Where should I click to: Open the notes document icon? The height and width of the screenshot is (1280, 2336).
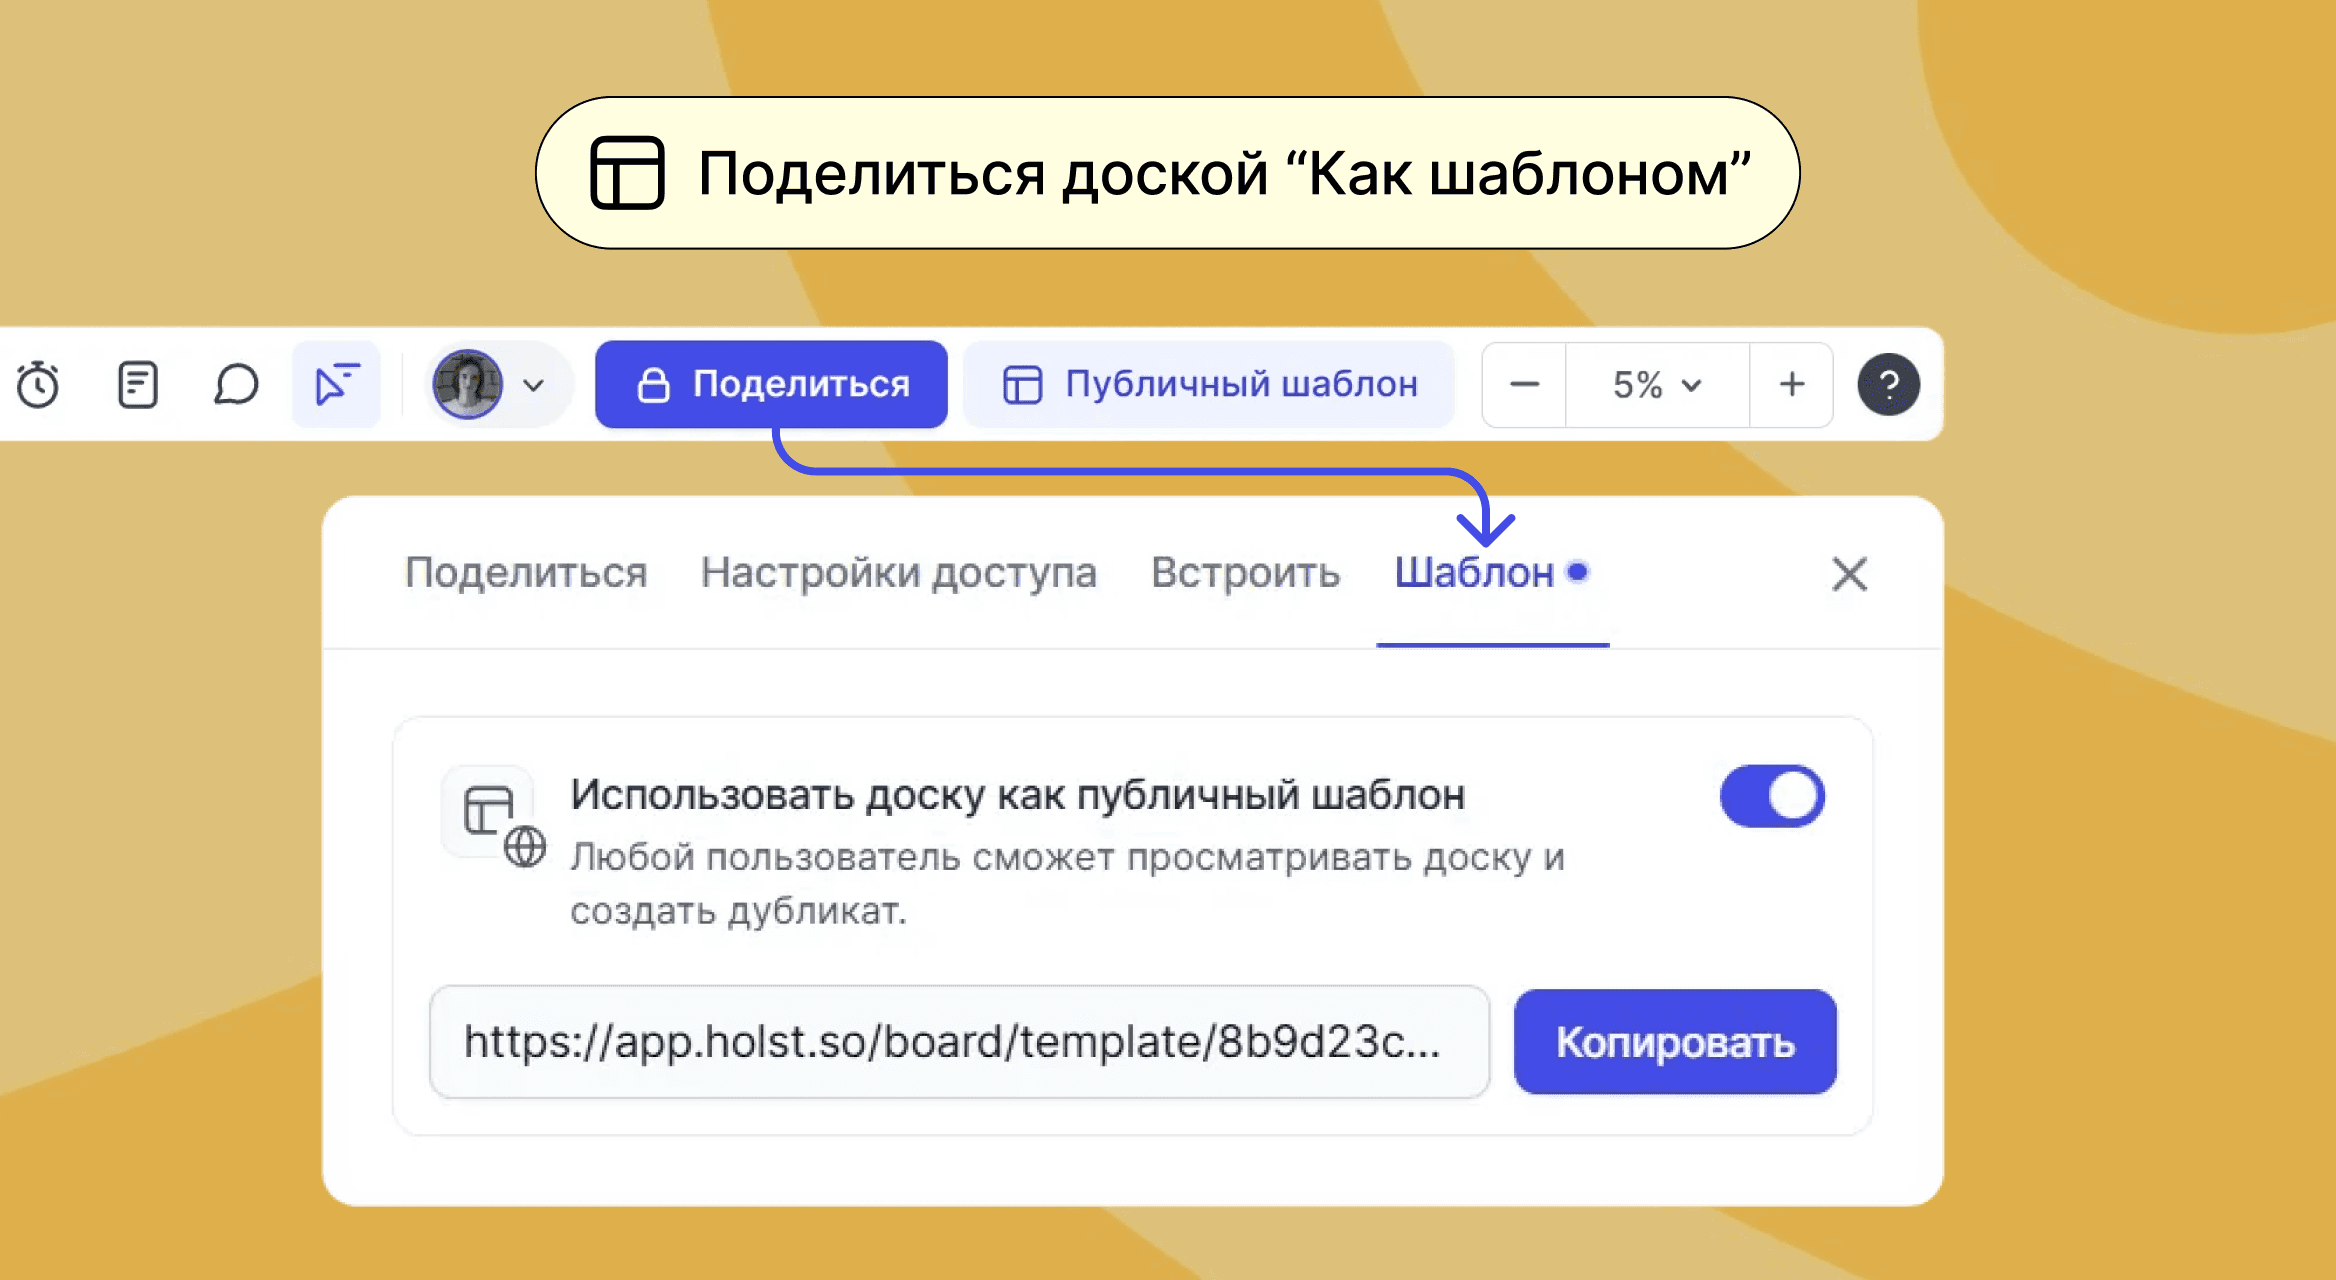[x=137, y=385]
